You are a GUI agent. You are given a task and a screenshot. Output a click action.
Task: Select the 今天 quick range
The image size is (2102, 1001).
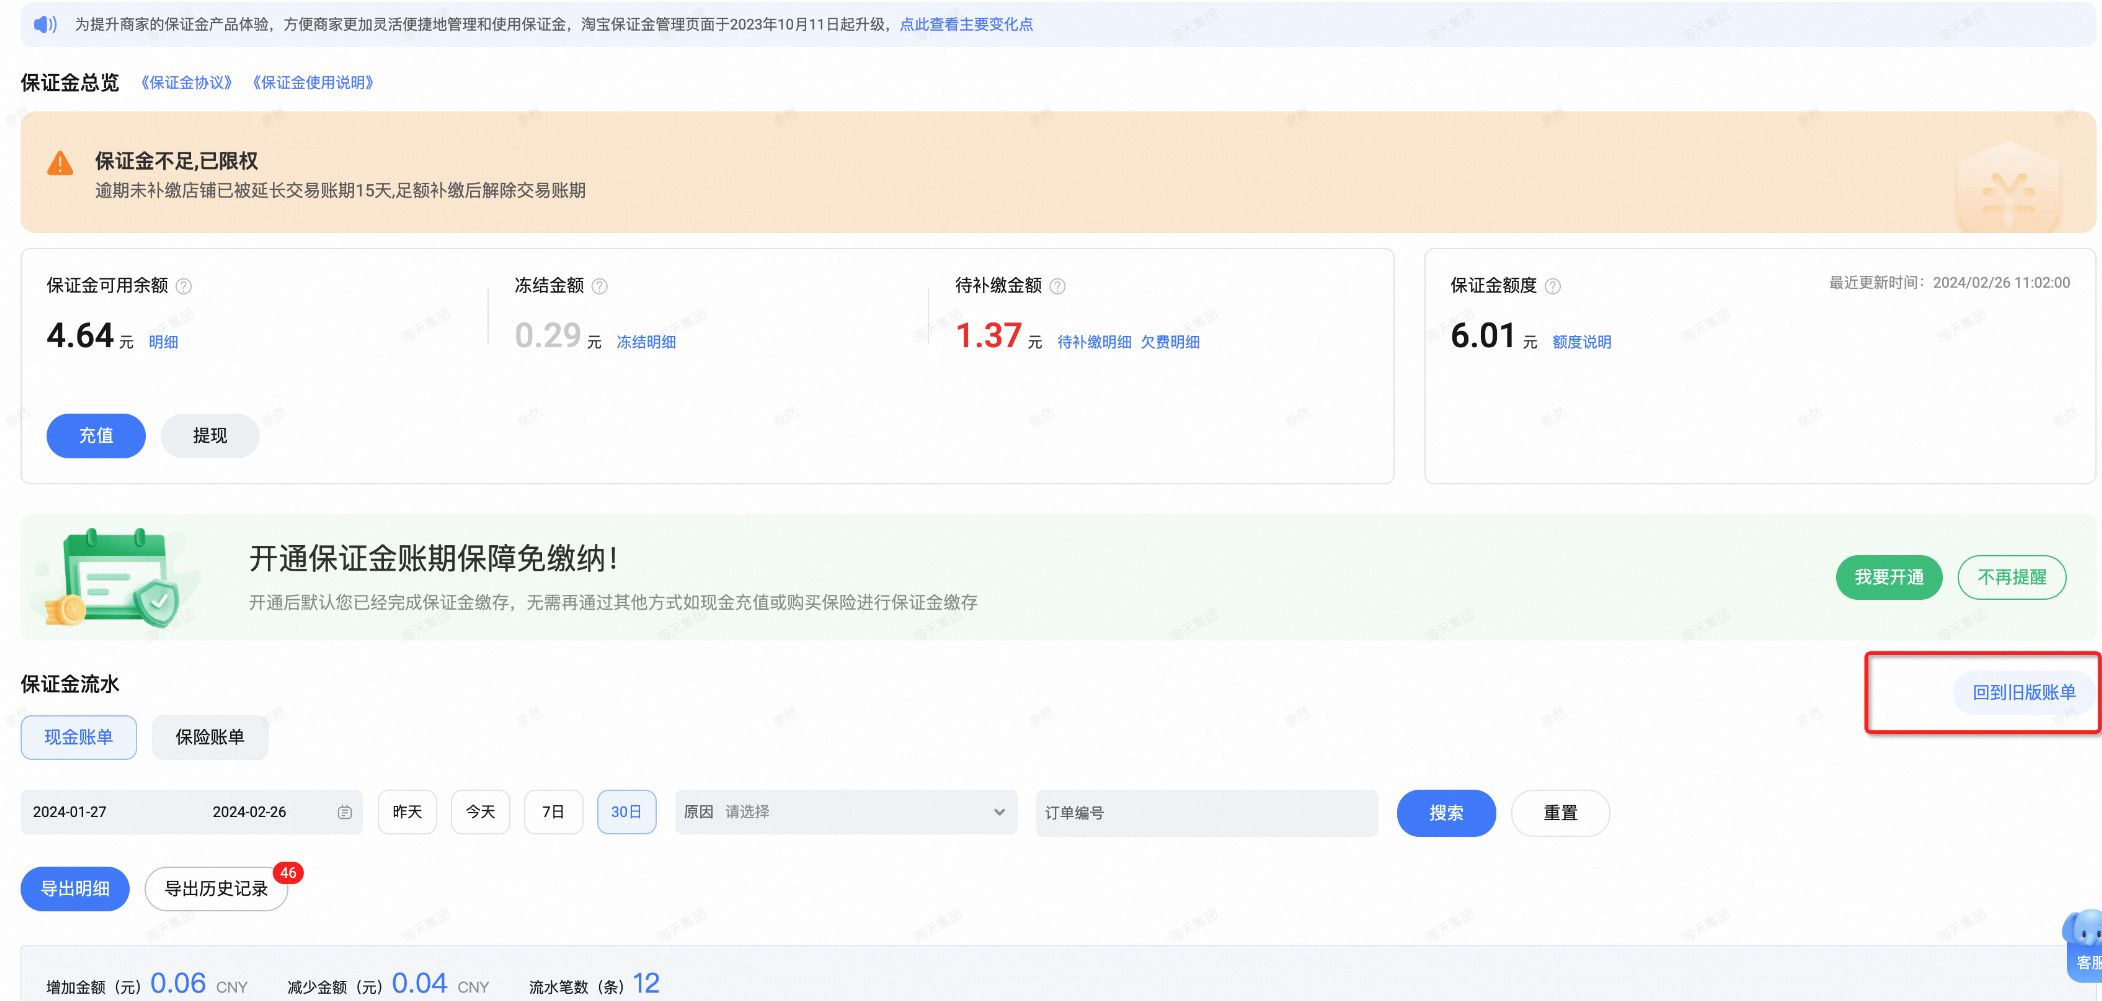point(480,812)
